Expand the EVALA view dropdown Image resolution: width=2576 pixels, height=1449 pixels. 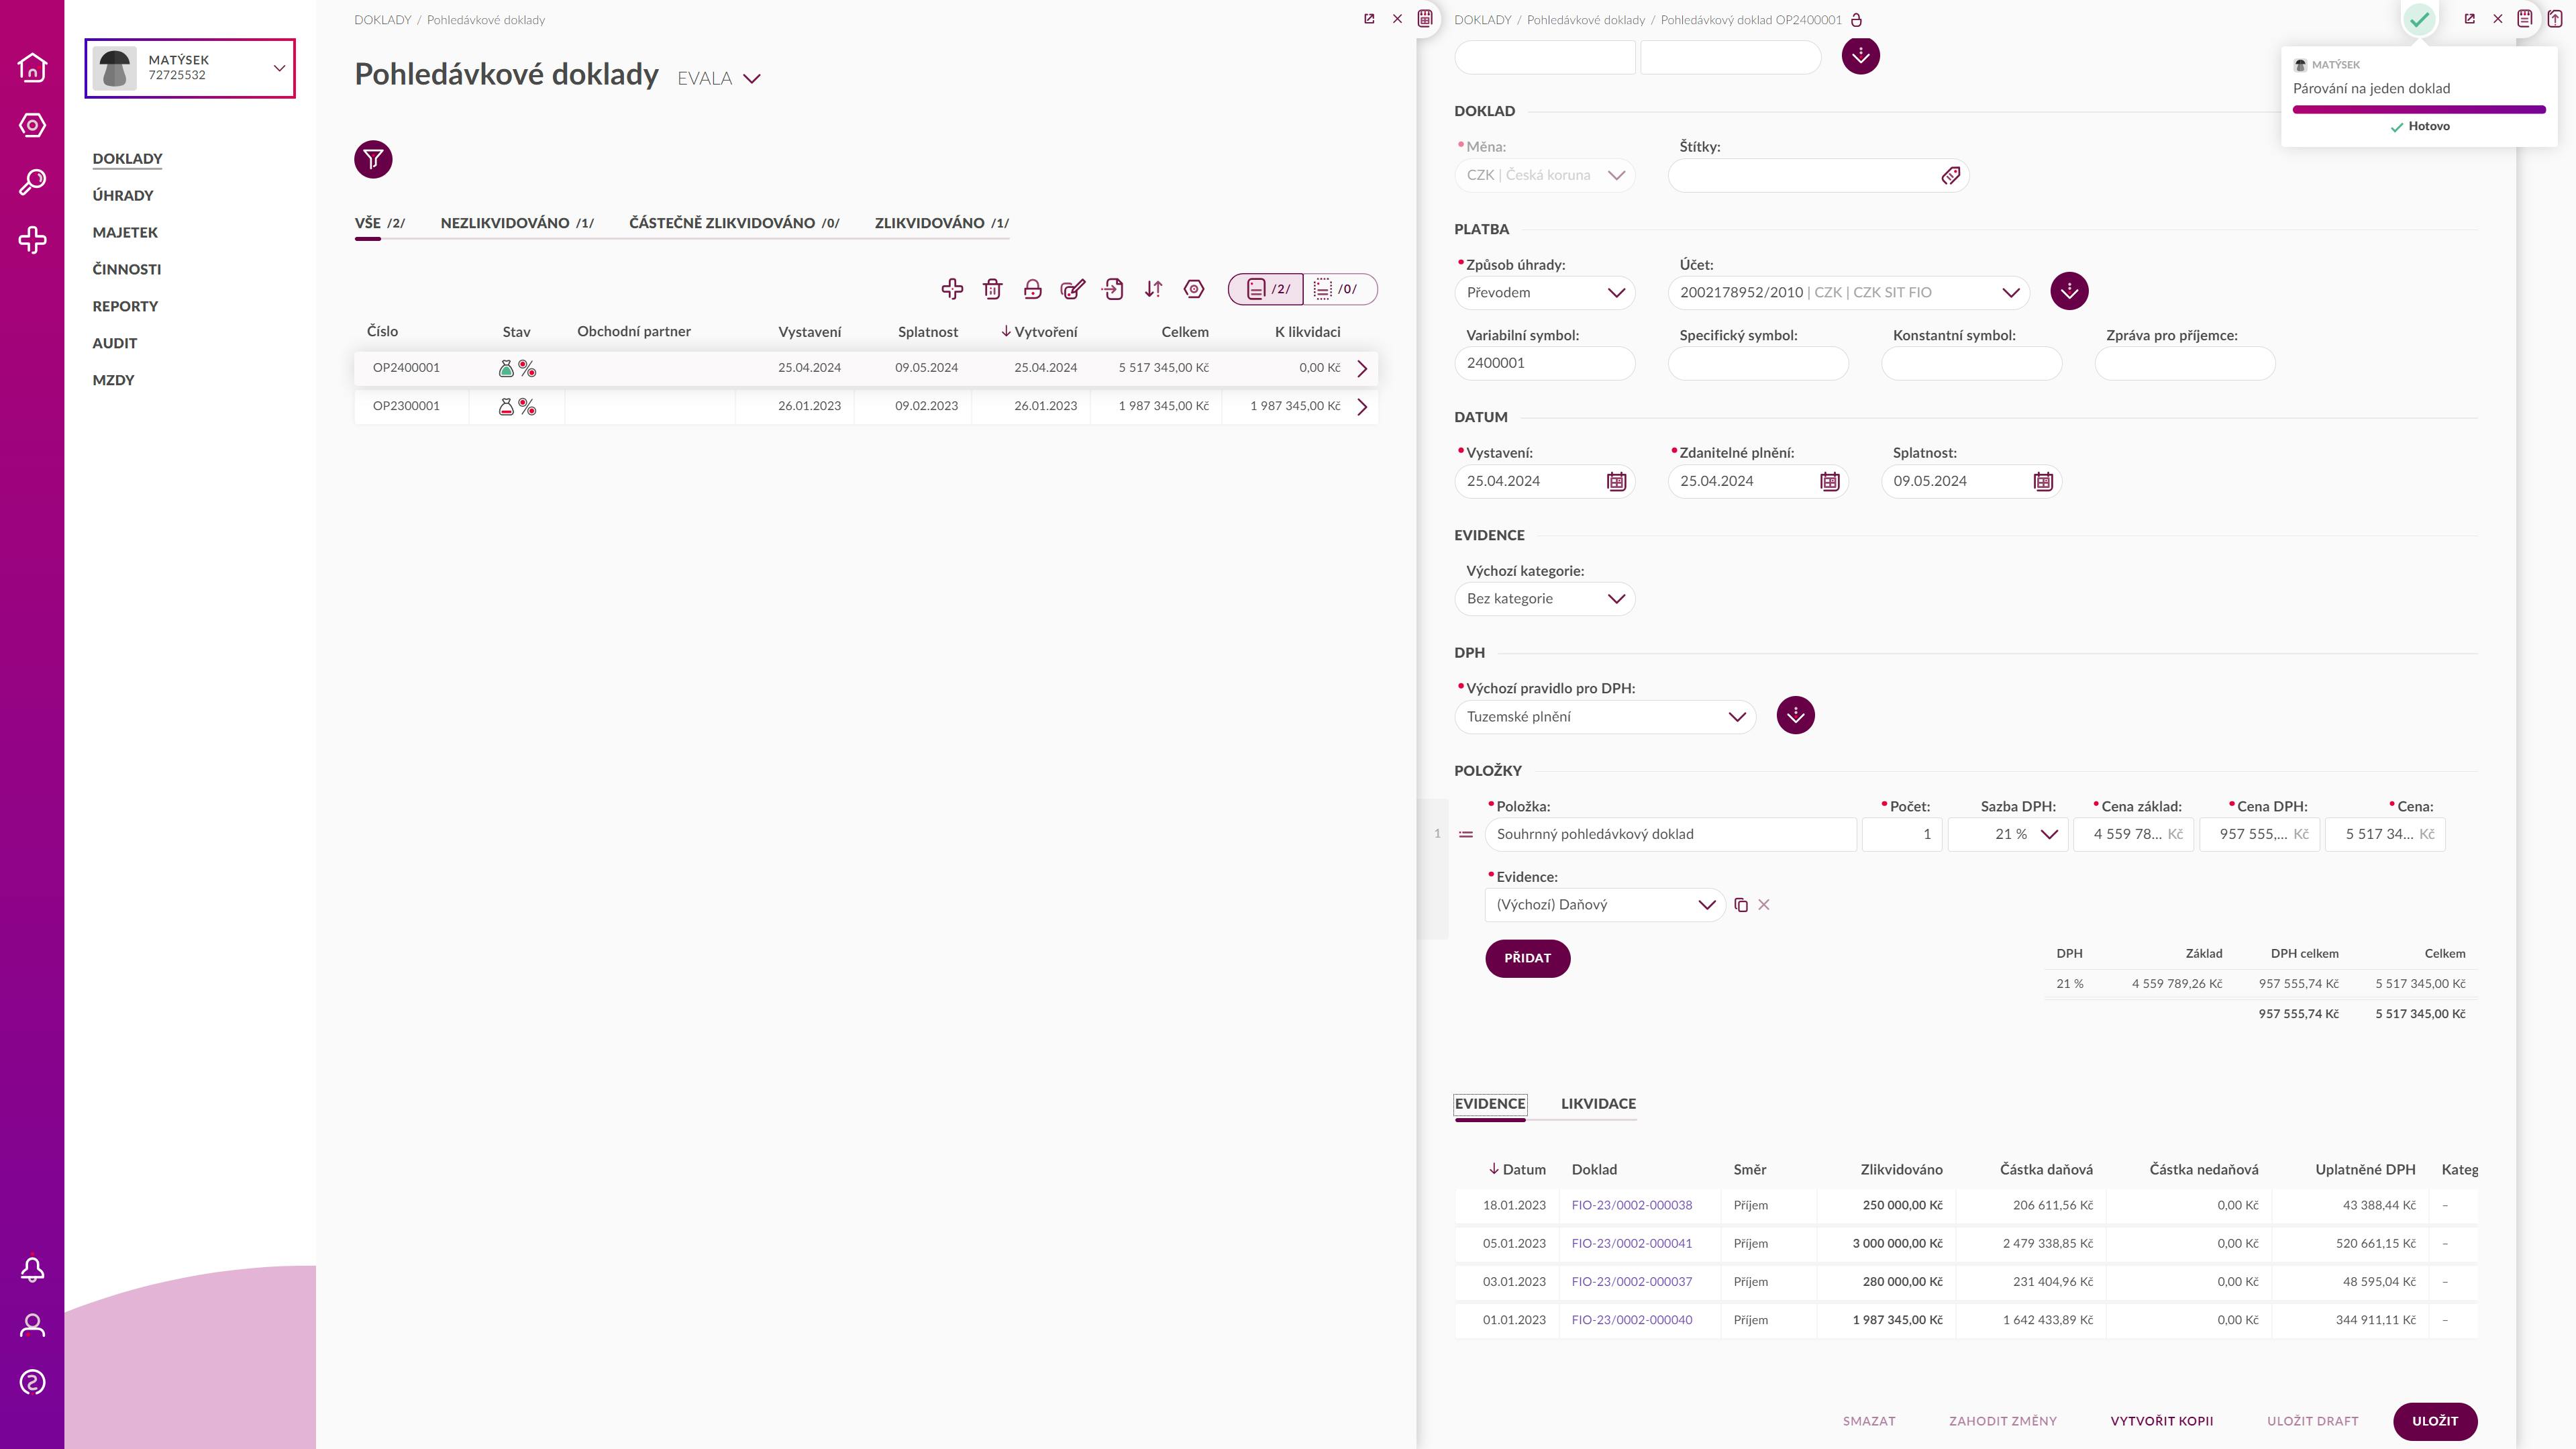tap(719, 78)
